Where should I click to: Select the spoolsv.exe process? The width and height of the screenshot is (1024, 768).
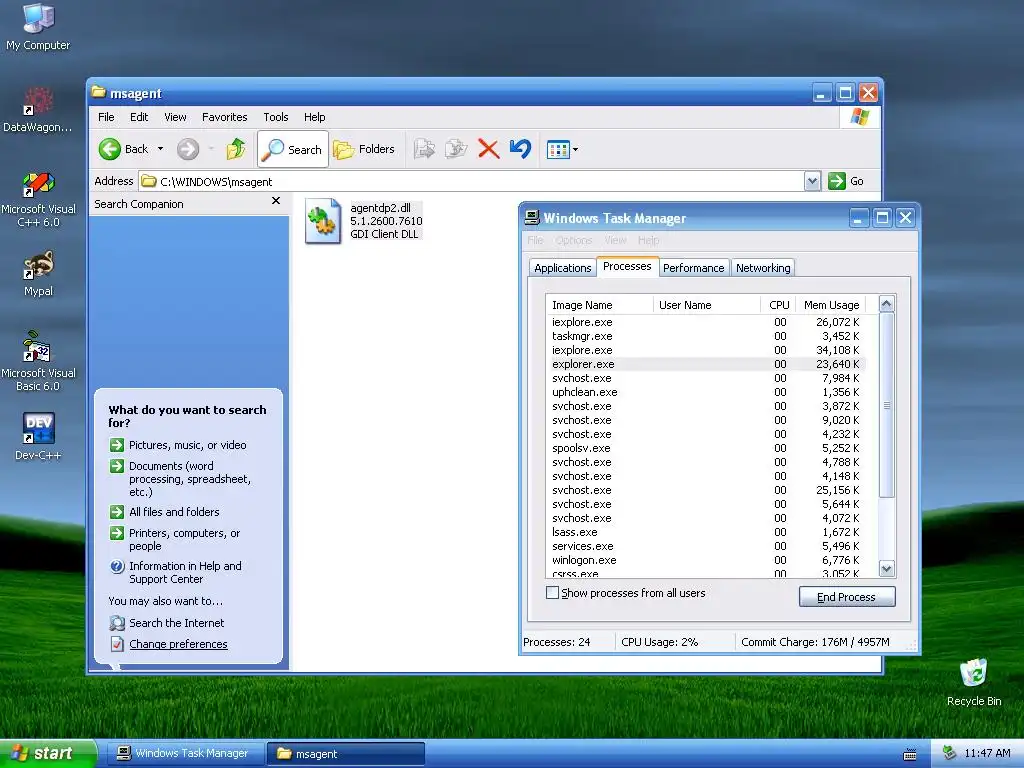coord(706,449)
